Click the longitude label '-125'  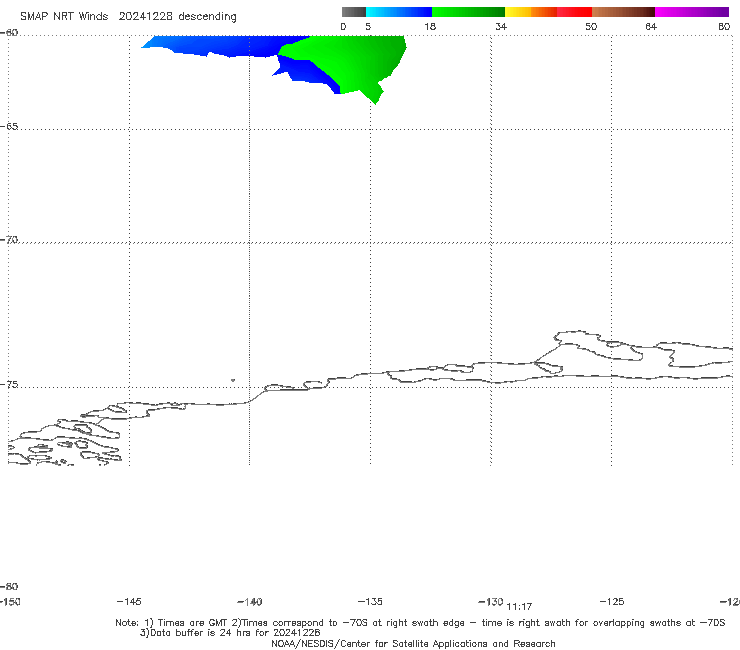(612, 601)
